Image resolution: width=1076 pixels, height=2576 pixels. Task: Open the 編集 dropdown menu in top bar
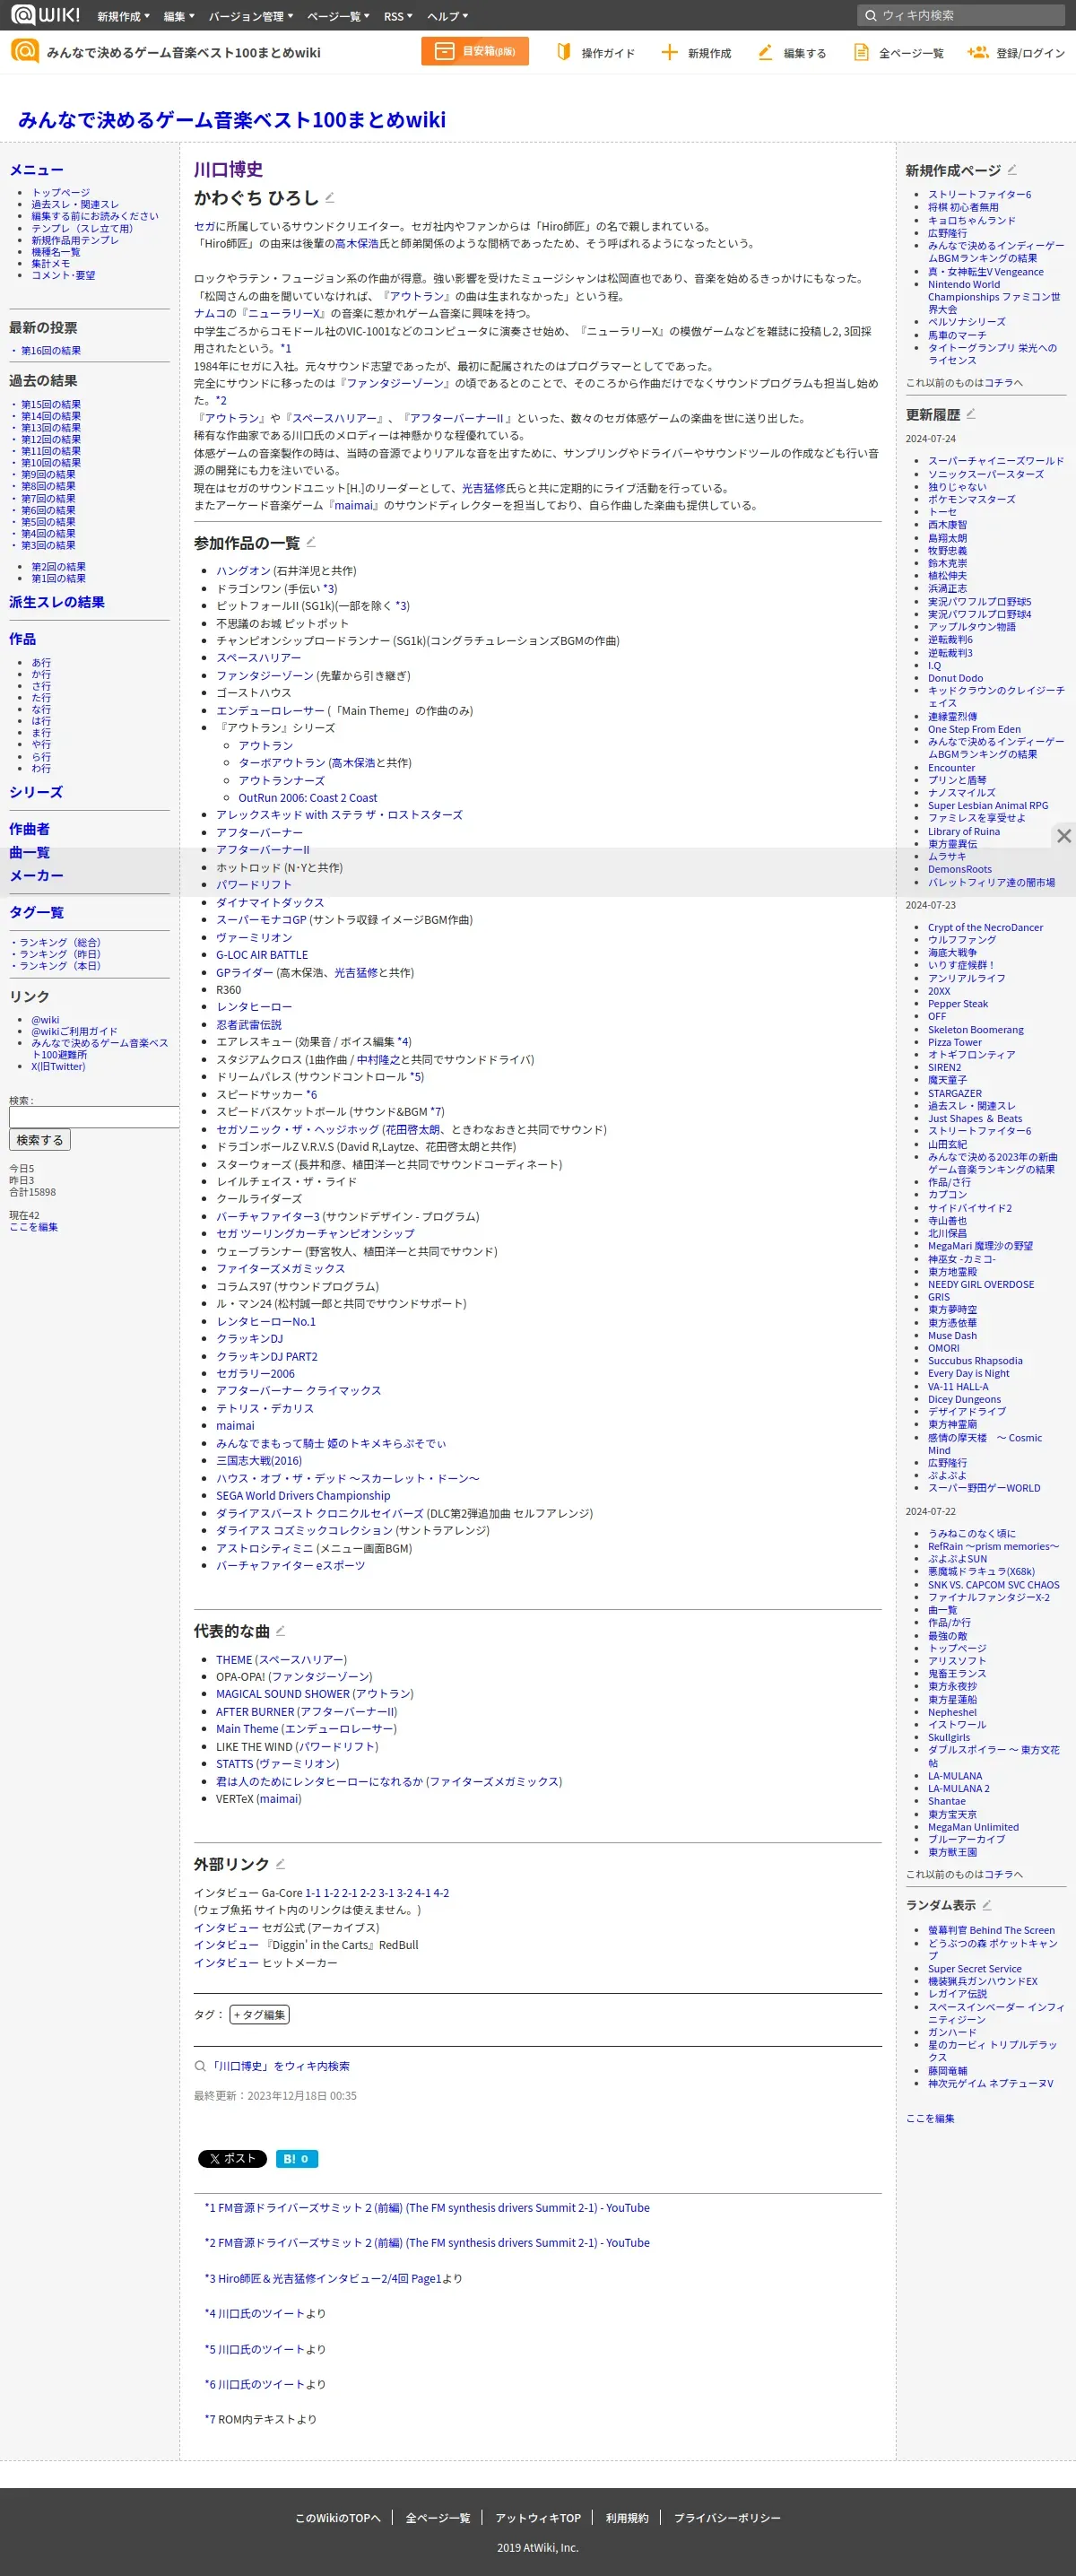pos(179,16)
